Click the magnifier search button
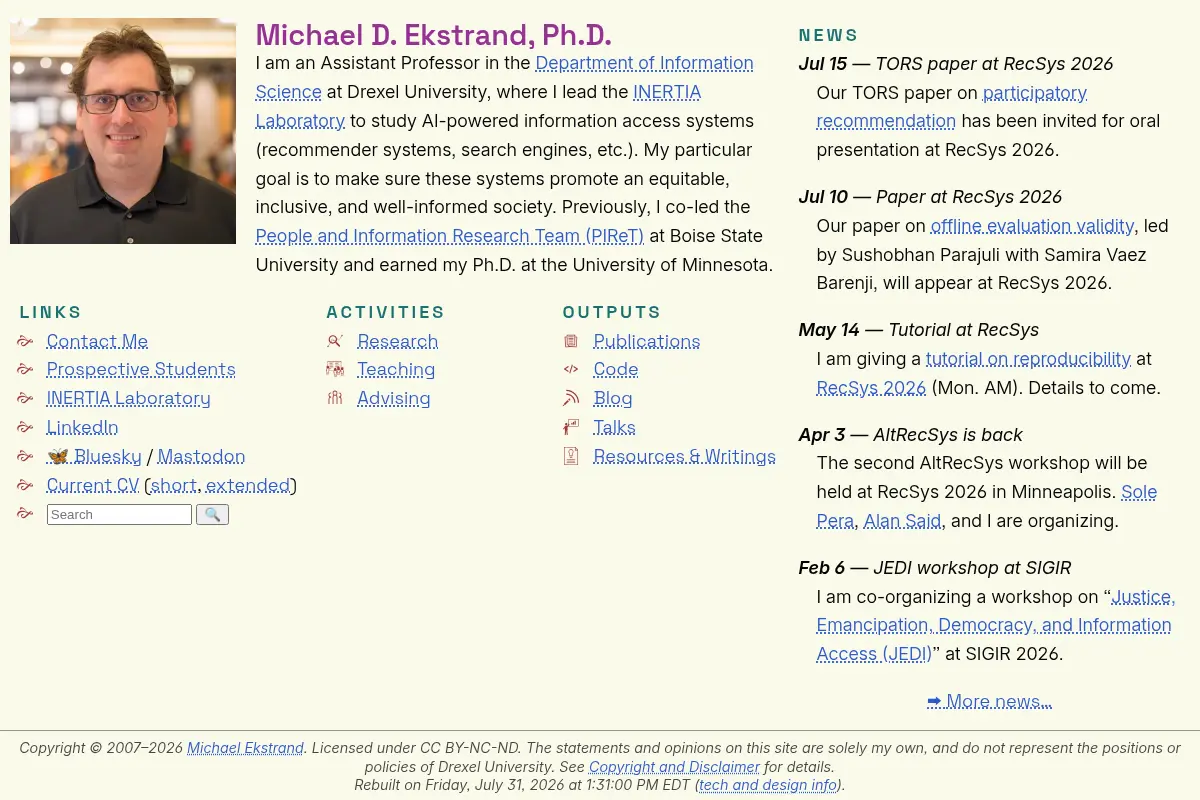The width and height of the screenshot is (1200, 800). coord(212,514)
